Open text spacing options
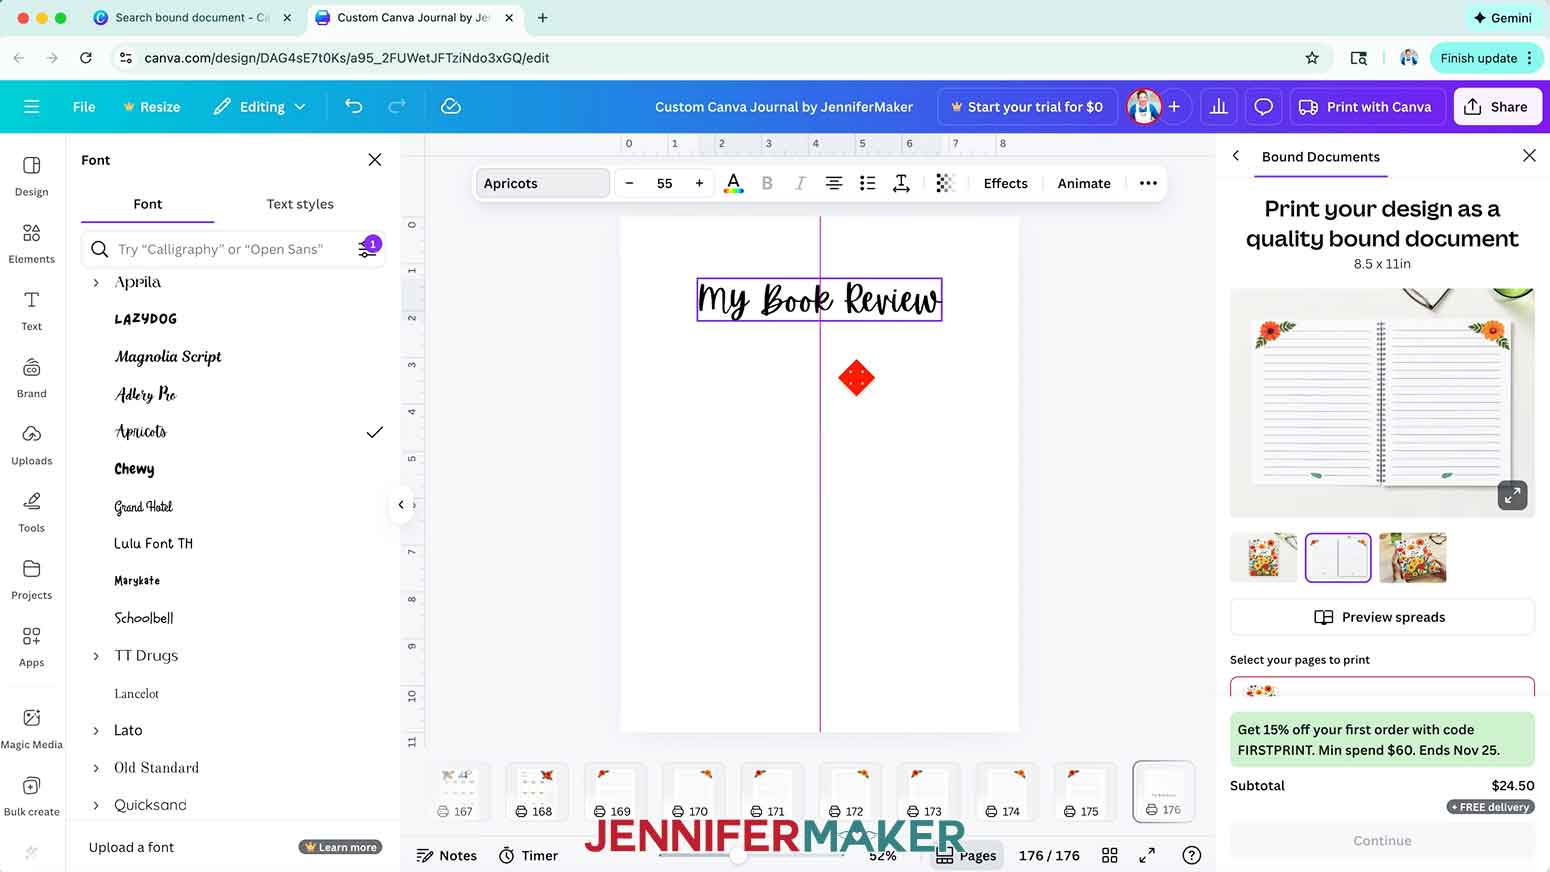This screenshot has height=872, width=1550. 901,183
